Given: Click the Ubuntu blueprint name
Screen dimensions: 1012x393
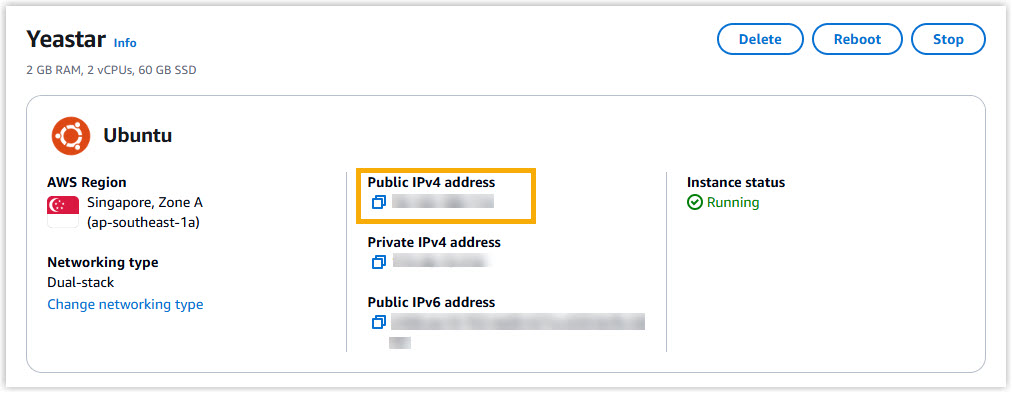Looking at the screenshot, I should pos(137,136).
